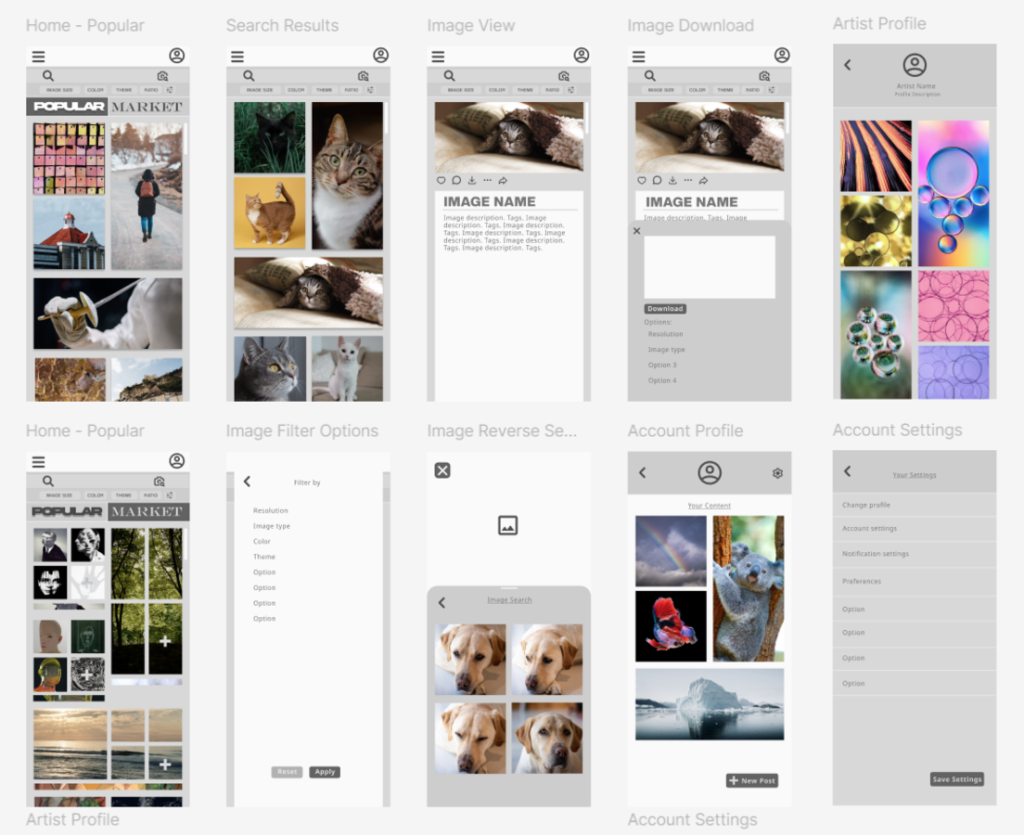Close the download options panel with the X
This screenshot has width=1024, height=835.
pyautogui.click(x=637, y=230)
